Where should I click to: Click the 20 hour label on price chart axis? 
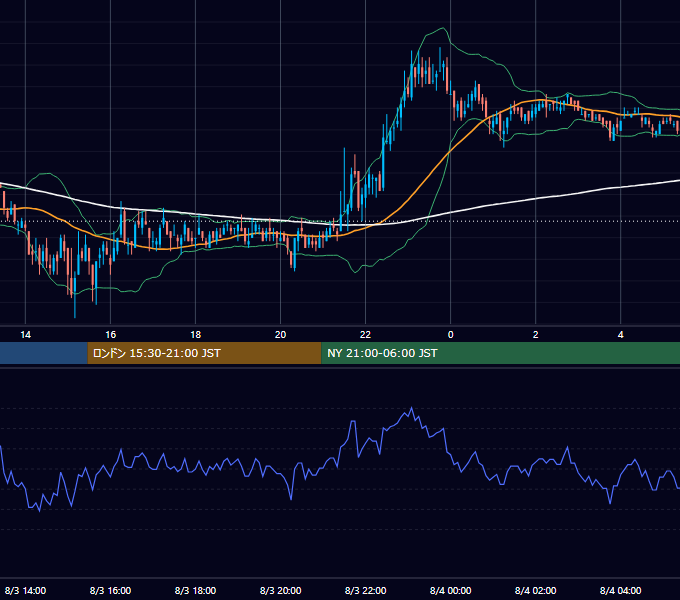click(281, 335)
